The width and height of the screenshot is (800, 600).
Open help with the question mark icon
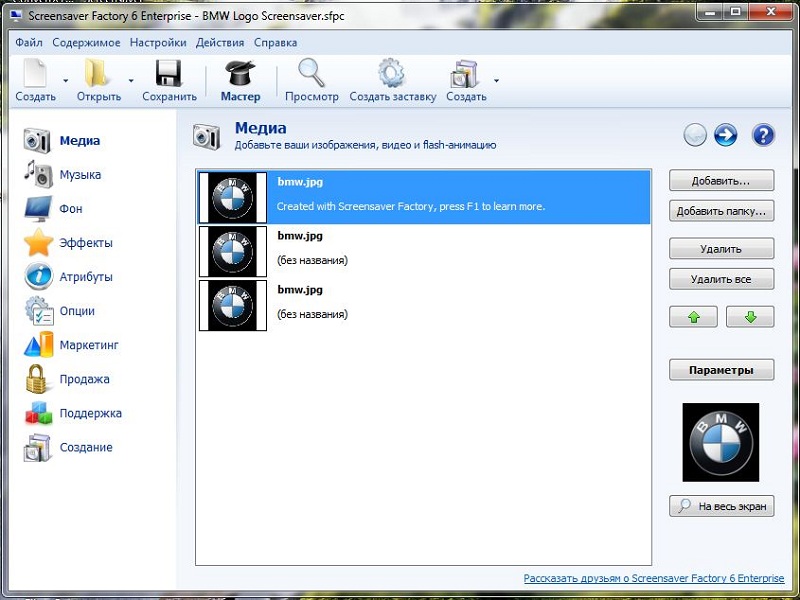click(x=763, y=136)
